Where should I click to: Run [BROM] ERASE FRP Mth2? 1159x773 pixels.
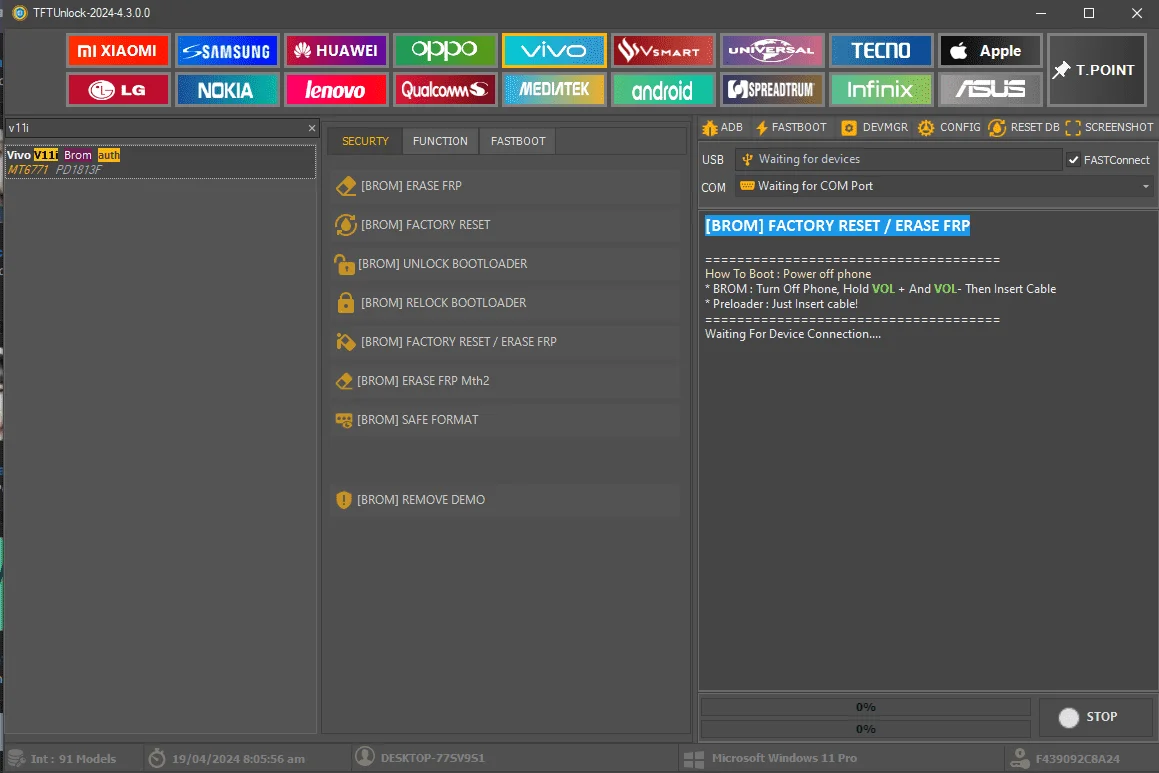[505, 381]
